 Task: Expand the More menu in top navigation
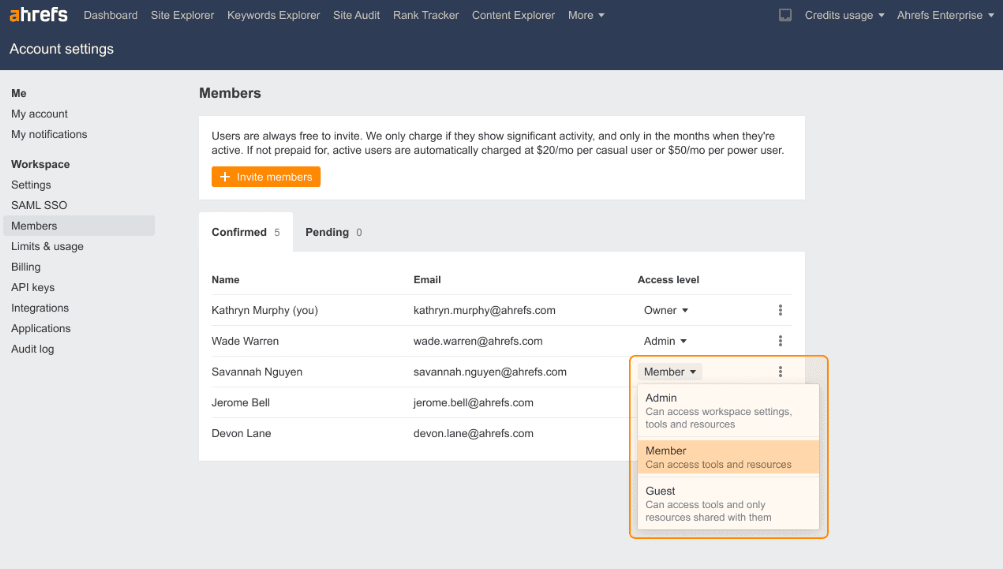586,15
